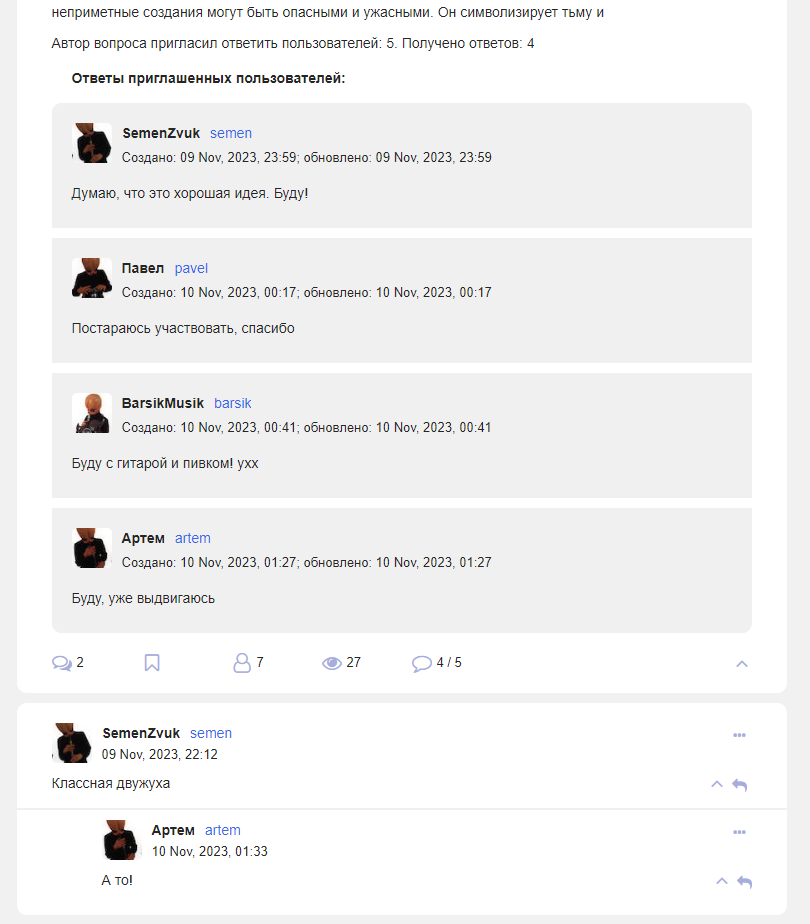The image size is (810, 924).
Task: Upvote the reply 'А то!'
Action: click(x=722, y=881)
